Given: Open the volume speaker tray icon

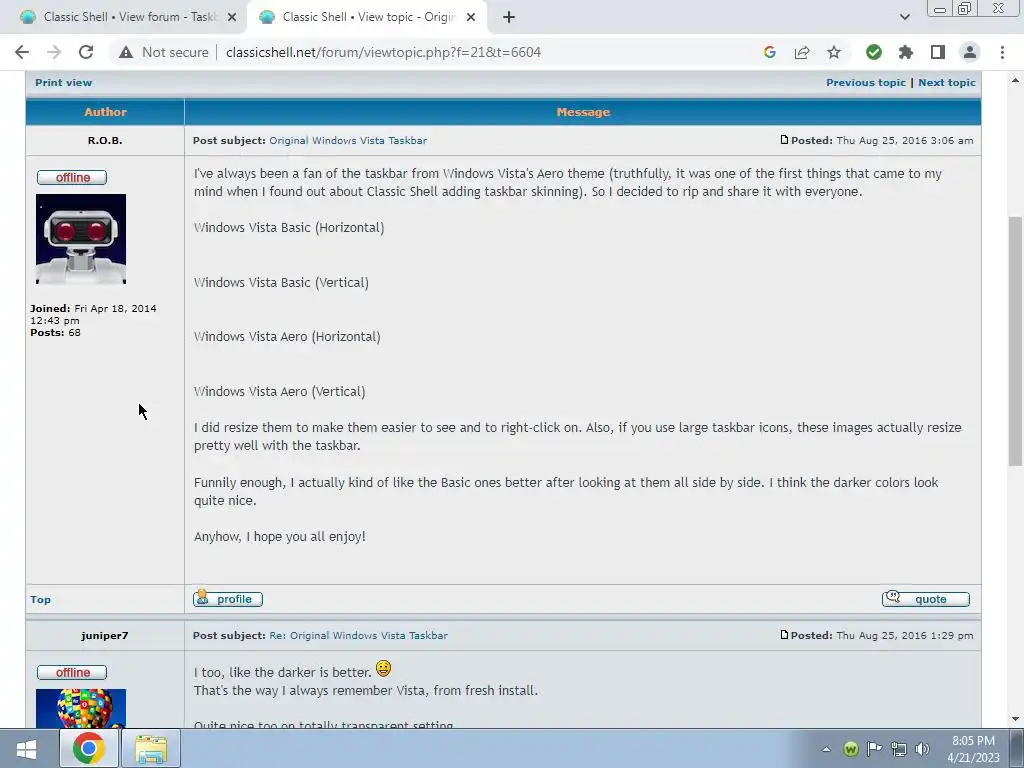Looking at the screenshot, I should coord(922,749).
